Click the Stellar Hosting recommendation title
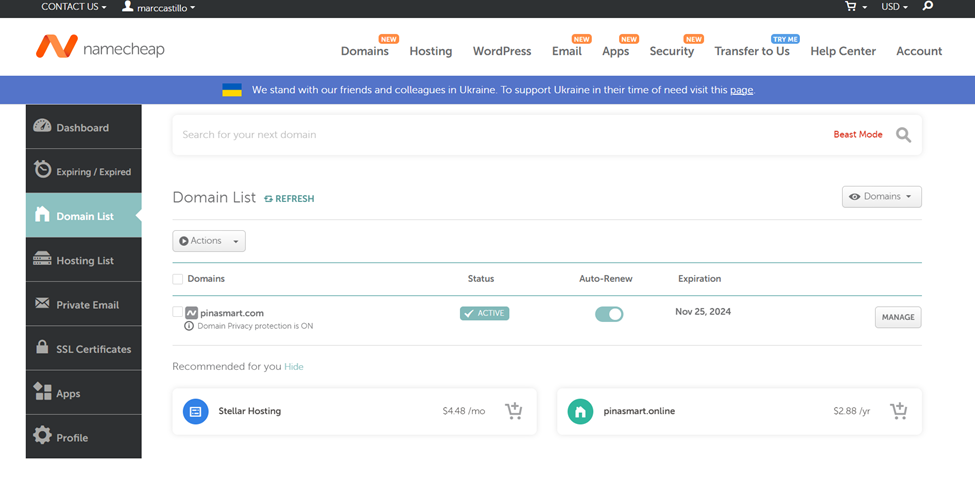Image resolution: width=975 pixels, height=478 pixels. [249, 411]
